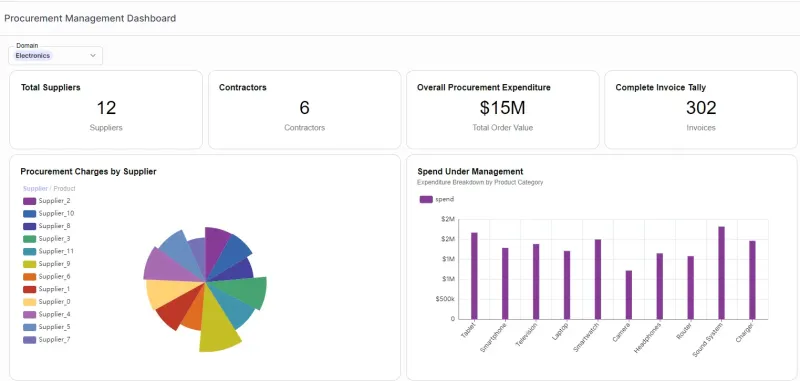Viewport: 800px width, 381px height.
Task: Click the 302 invoice tally value
Action: click(x=701, y=108)
